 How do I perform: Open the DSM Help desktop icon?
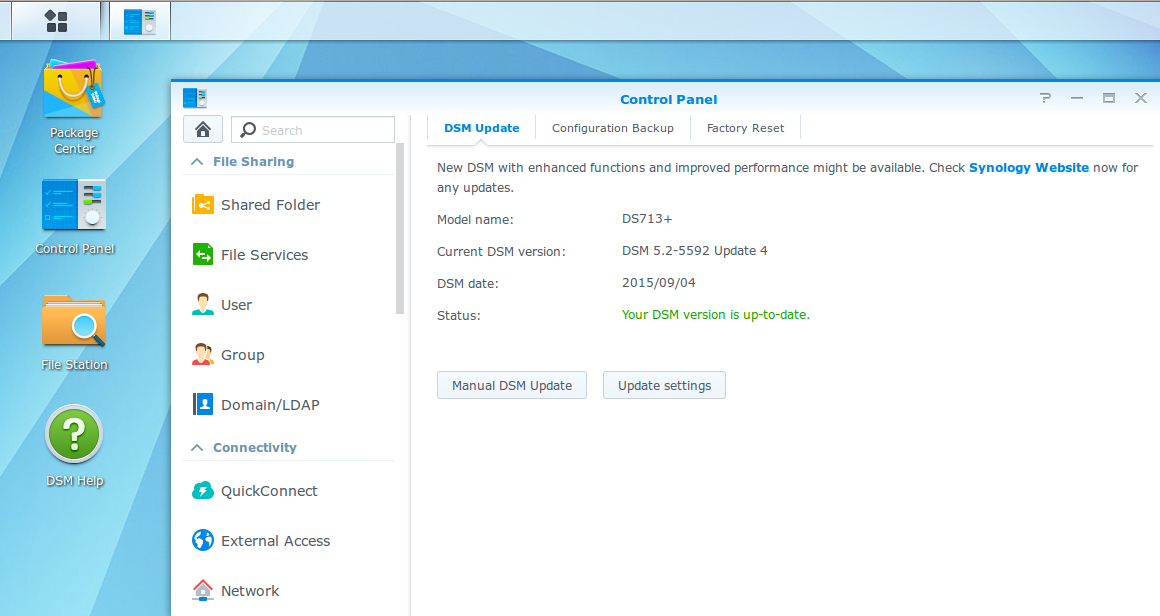click(x=74, y=446)
